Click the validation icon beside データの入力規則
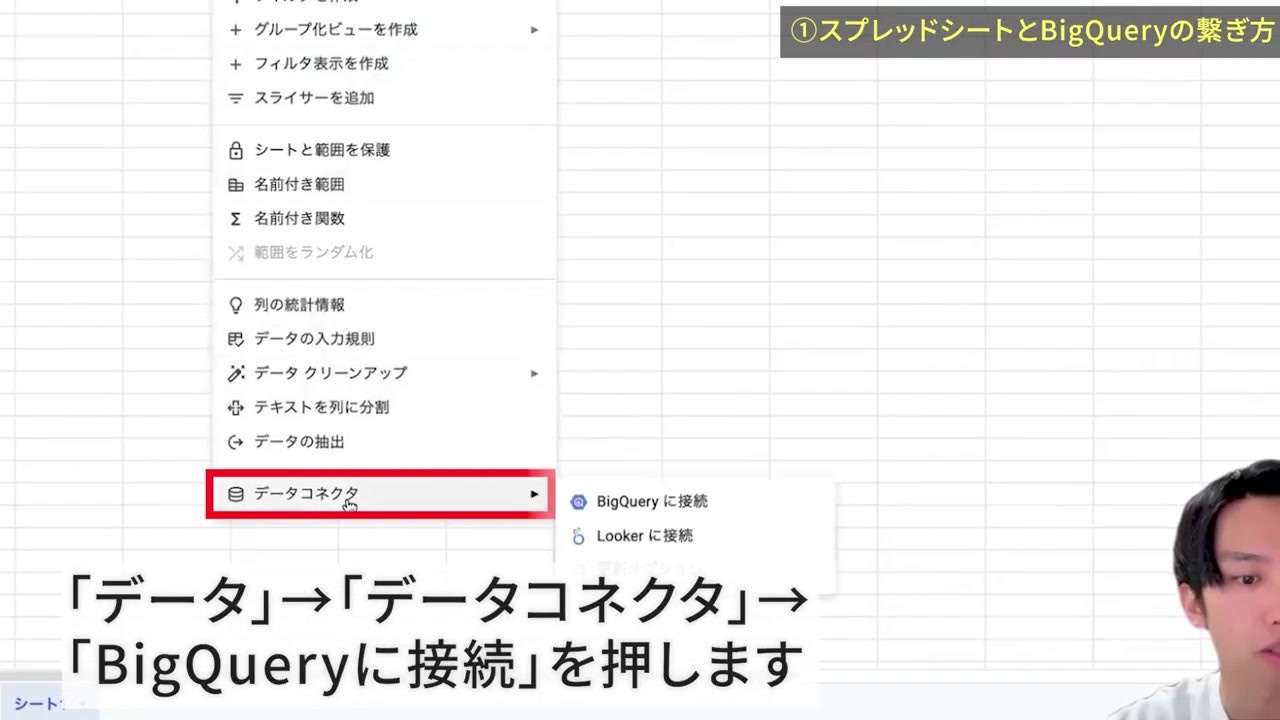Screen dimensions: 1280x720 236,339
